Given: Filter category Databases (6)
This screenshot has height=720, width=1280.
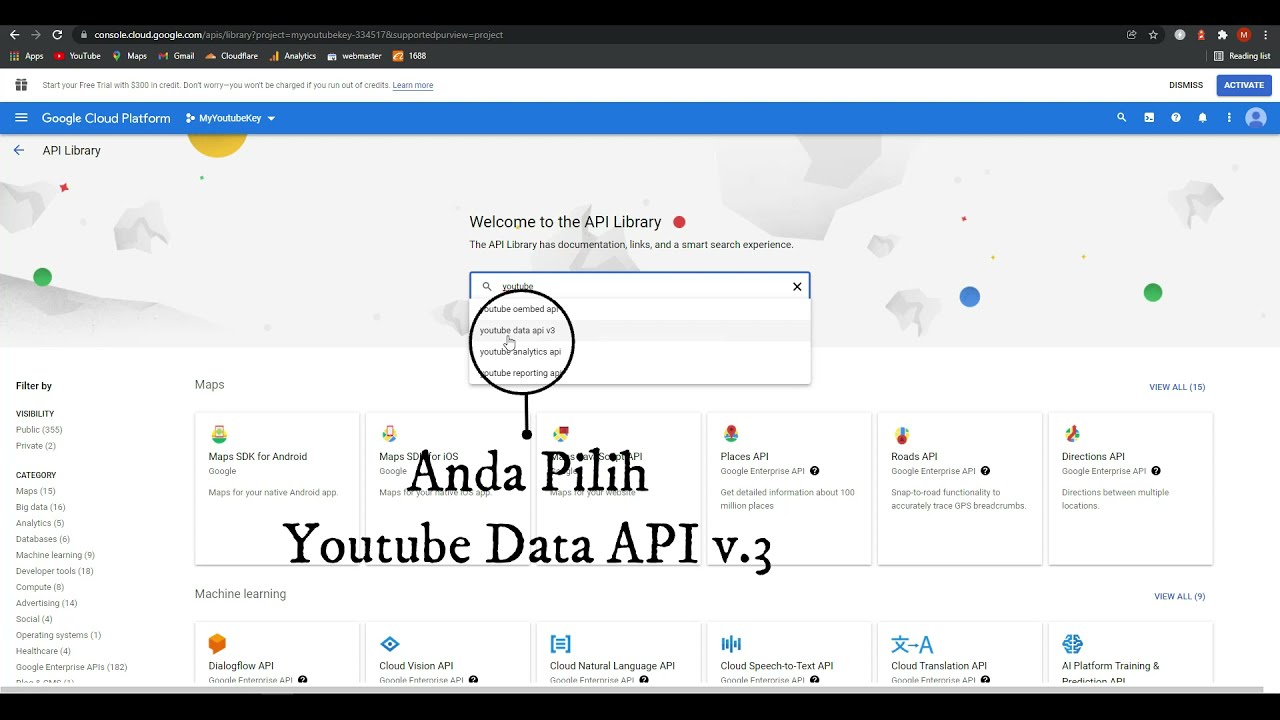Looking at the screenshot, I should pyautogui.click(x=43, y=539).
